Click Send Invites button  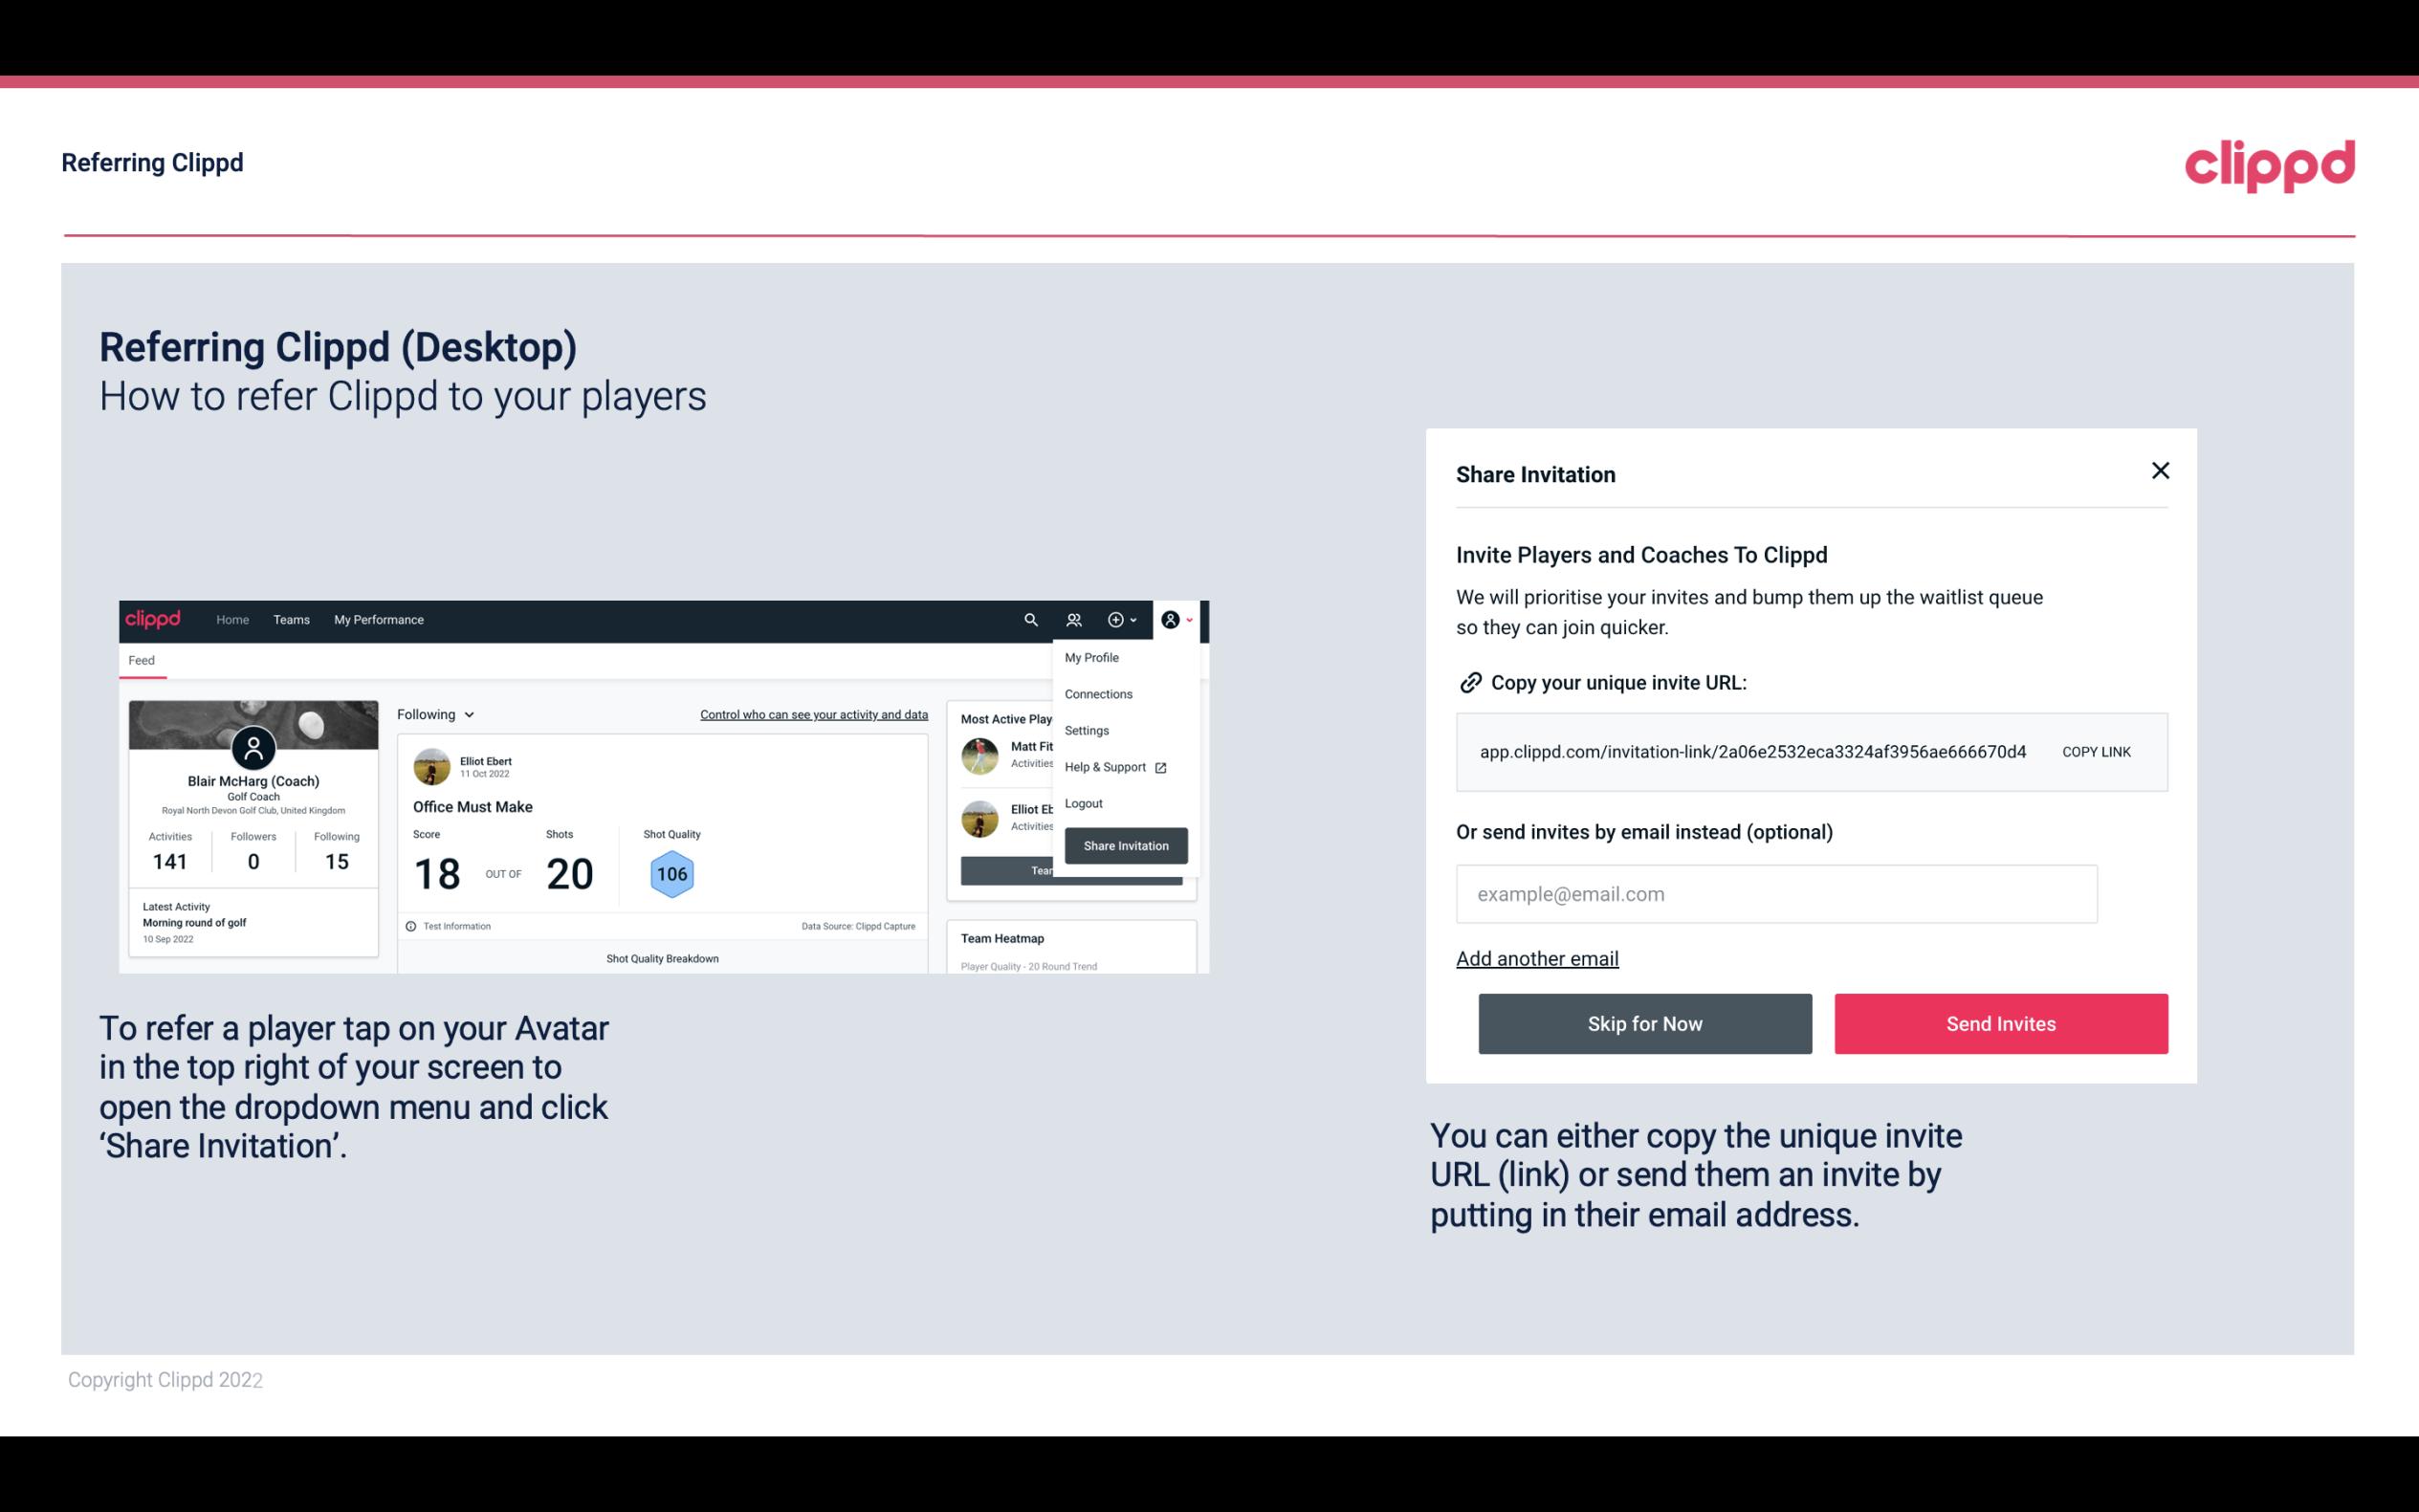1999,1022
